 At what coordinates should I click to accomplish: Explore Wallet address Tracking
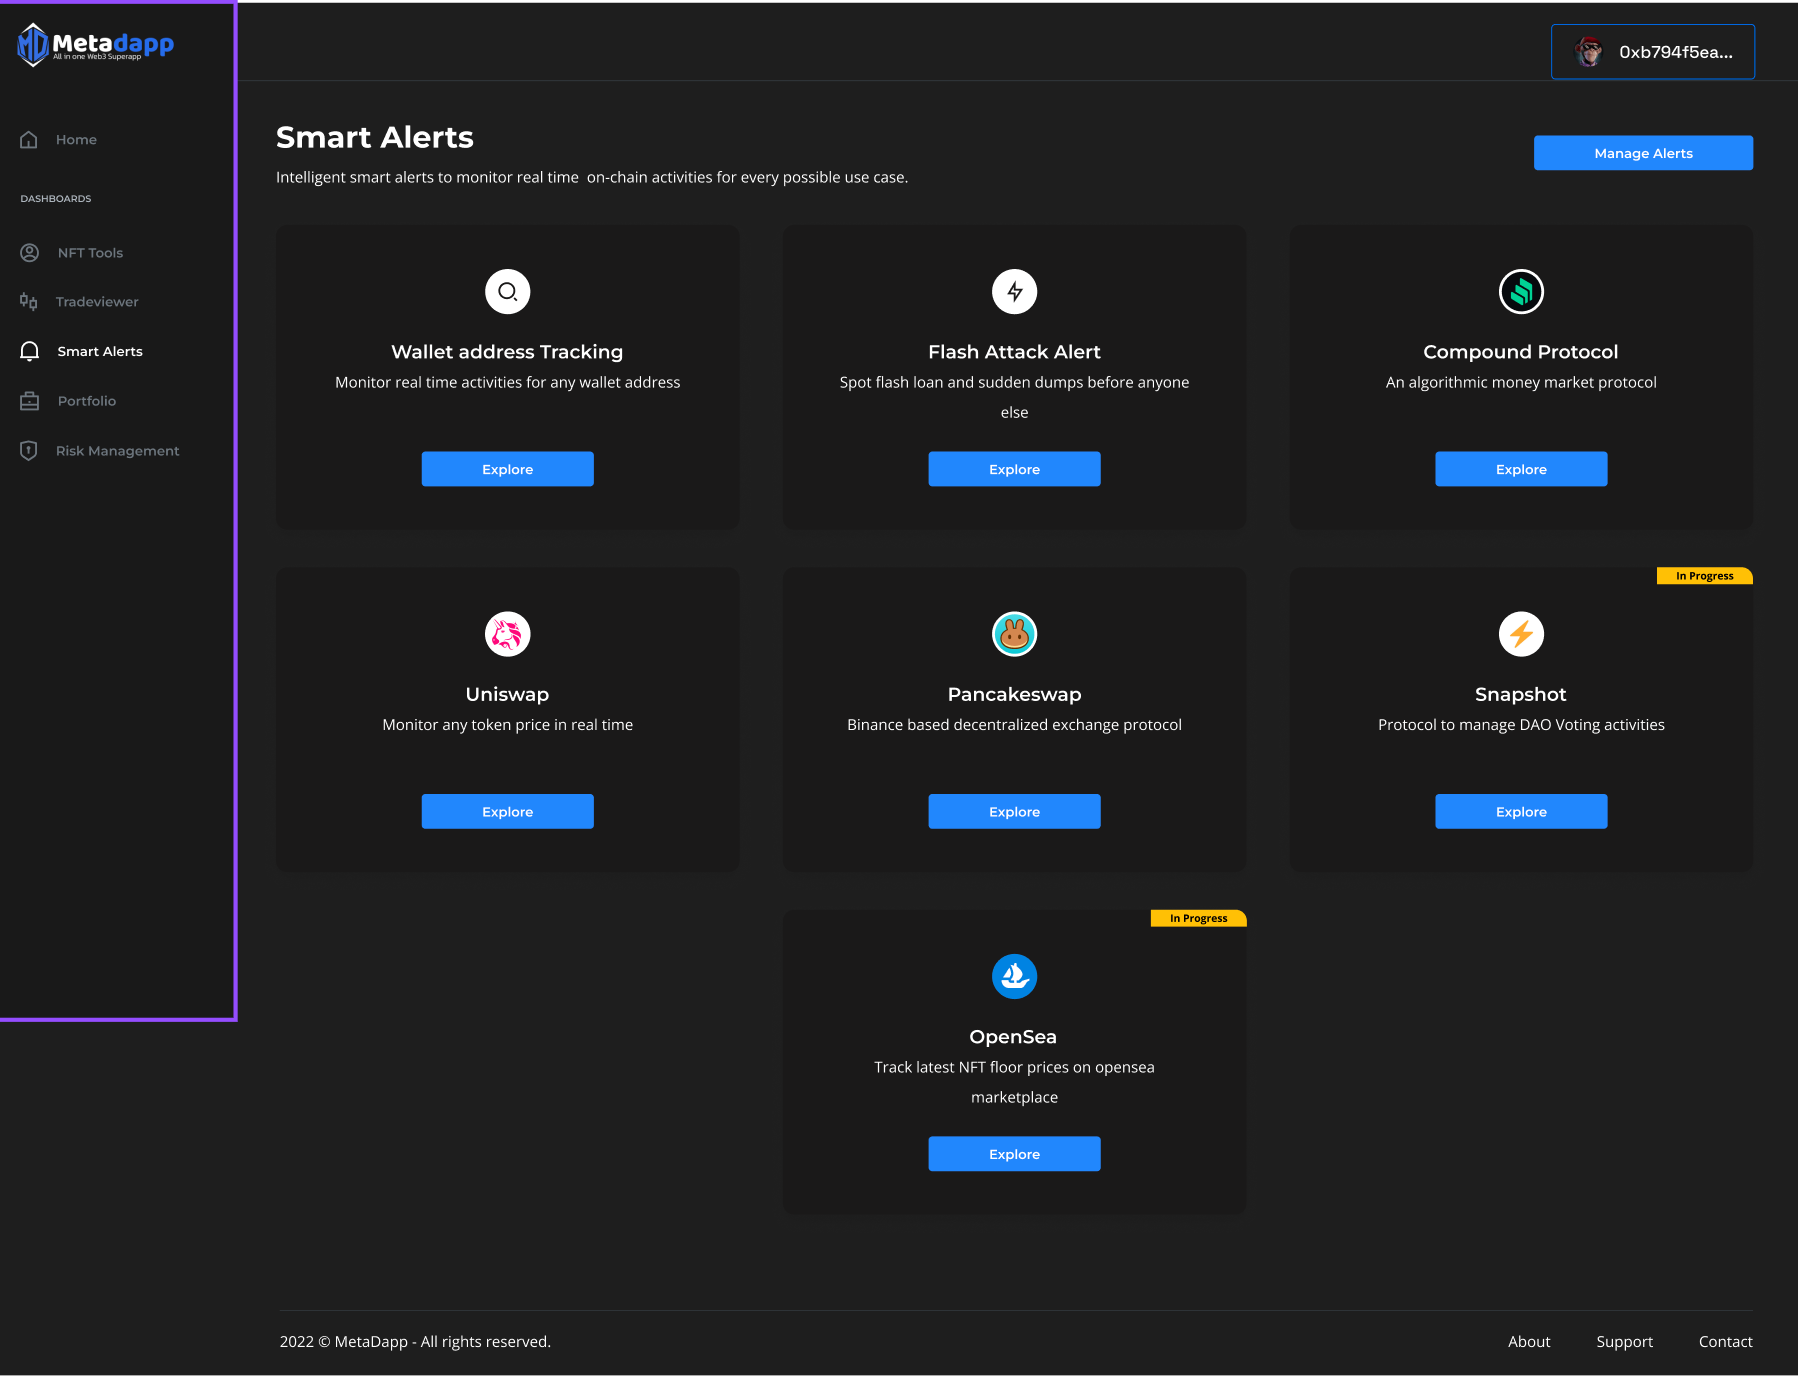click(x=508, y=470)
